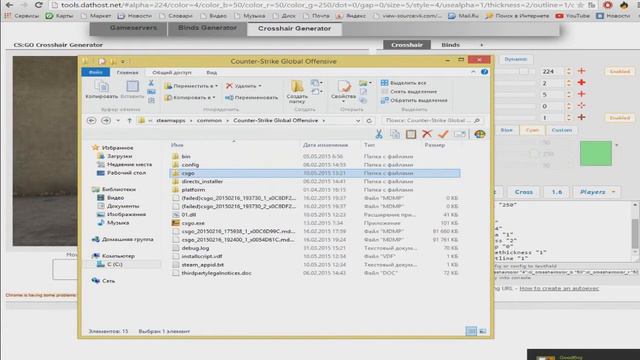This screenshot has width=640, height=360.
Task: Toggle the top Enabled button beside 224
Action: tap(620, 71)
